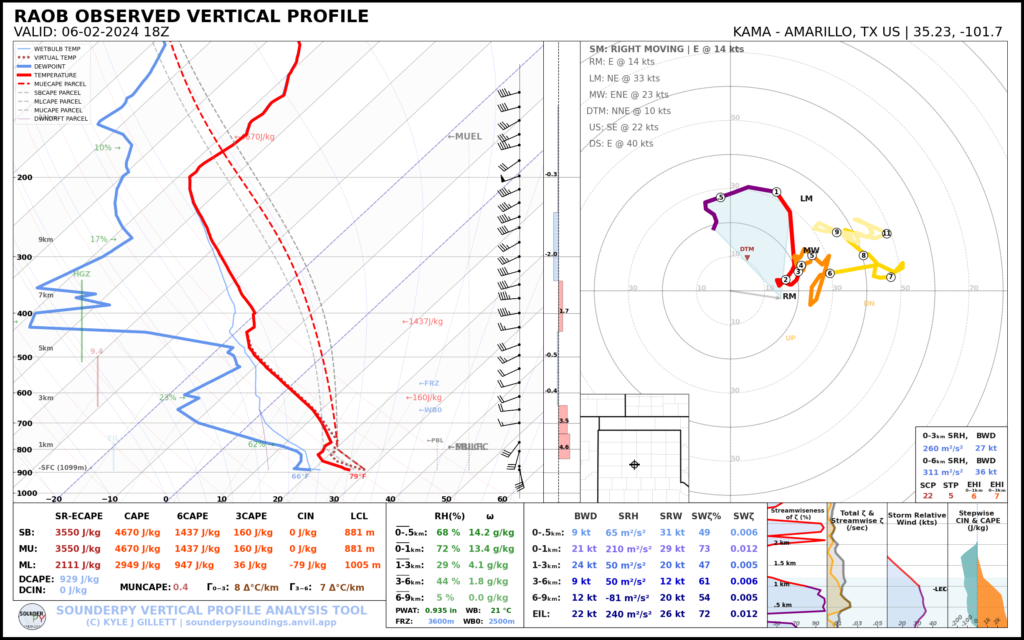1024x640 pixels.
Task: Click the DTM triangle marker on hodograph
Action: [x=747, y=258]
